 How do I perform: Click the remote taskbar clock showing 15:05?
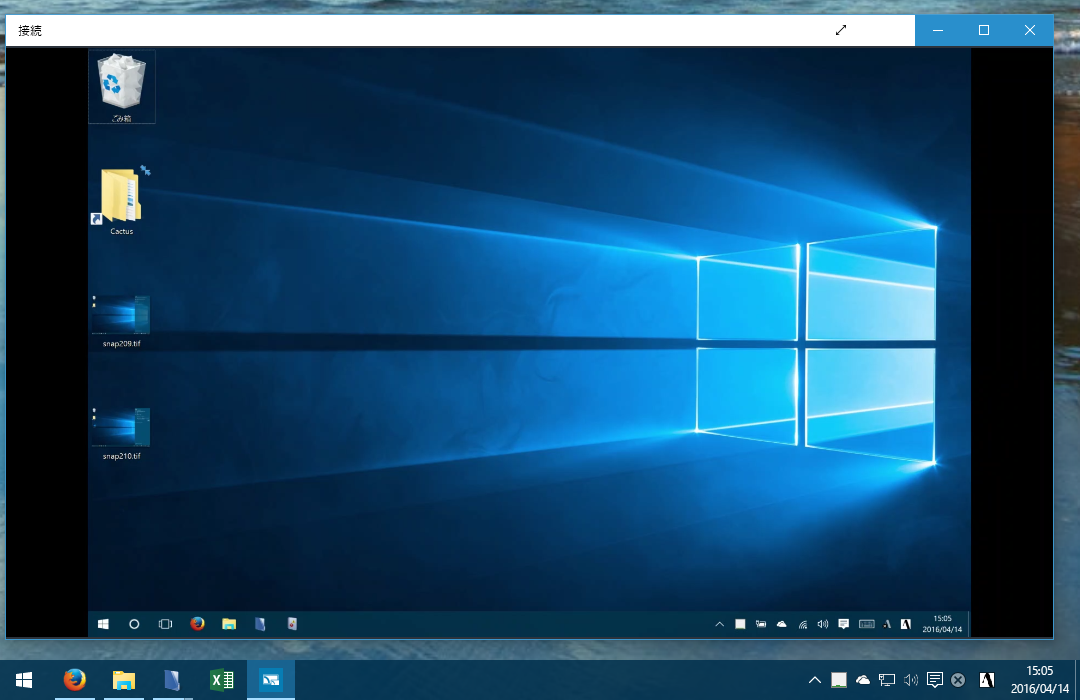(942, 624)
